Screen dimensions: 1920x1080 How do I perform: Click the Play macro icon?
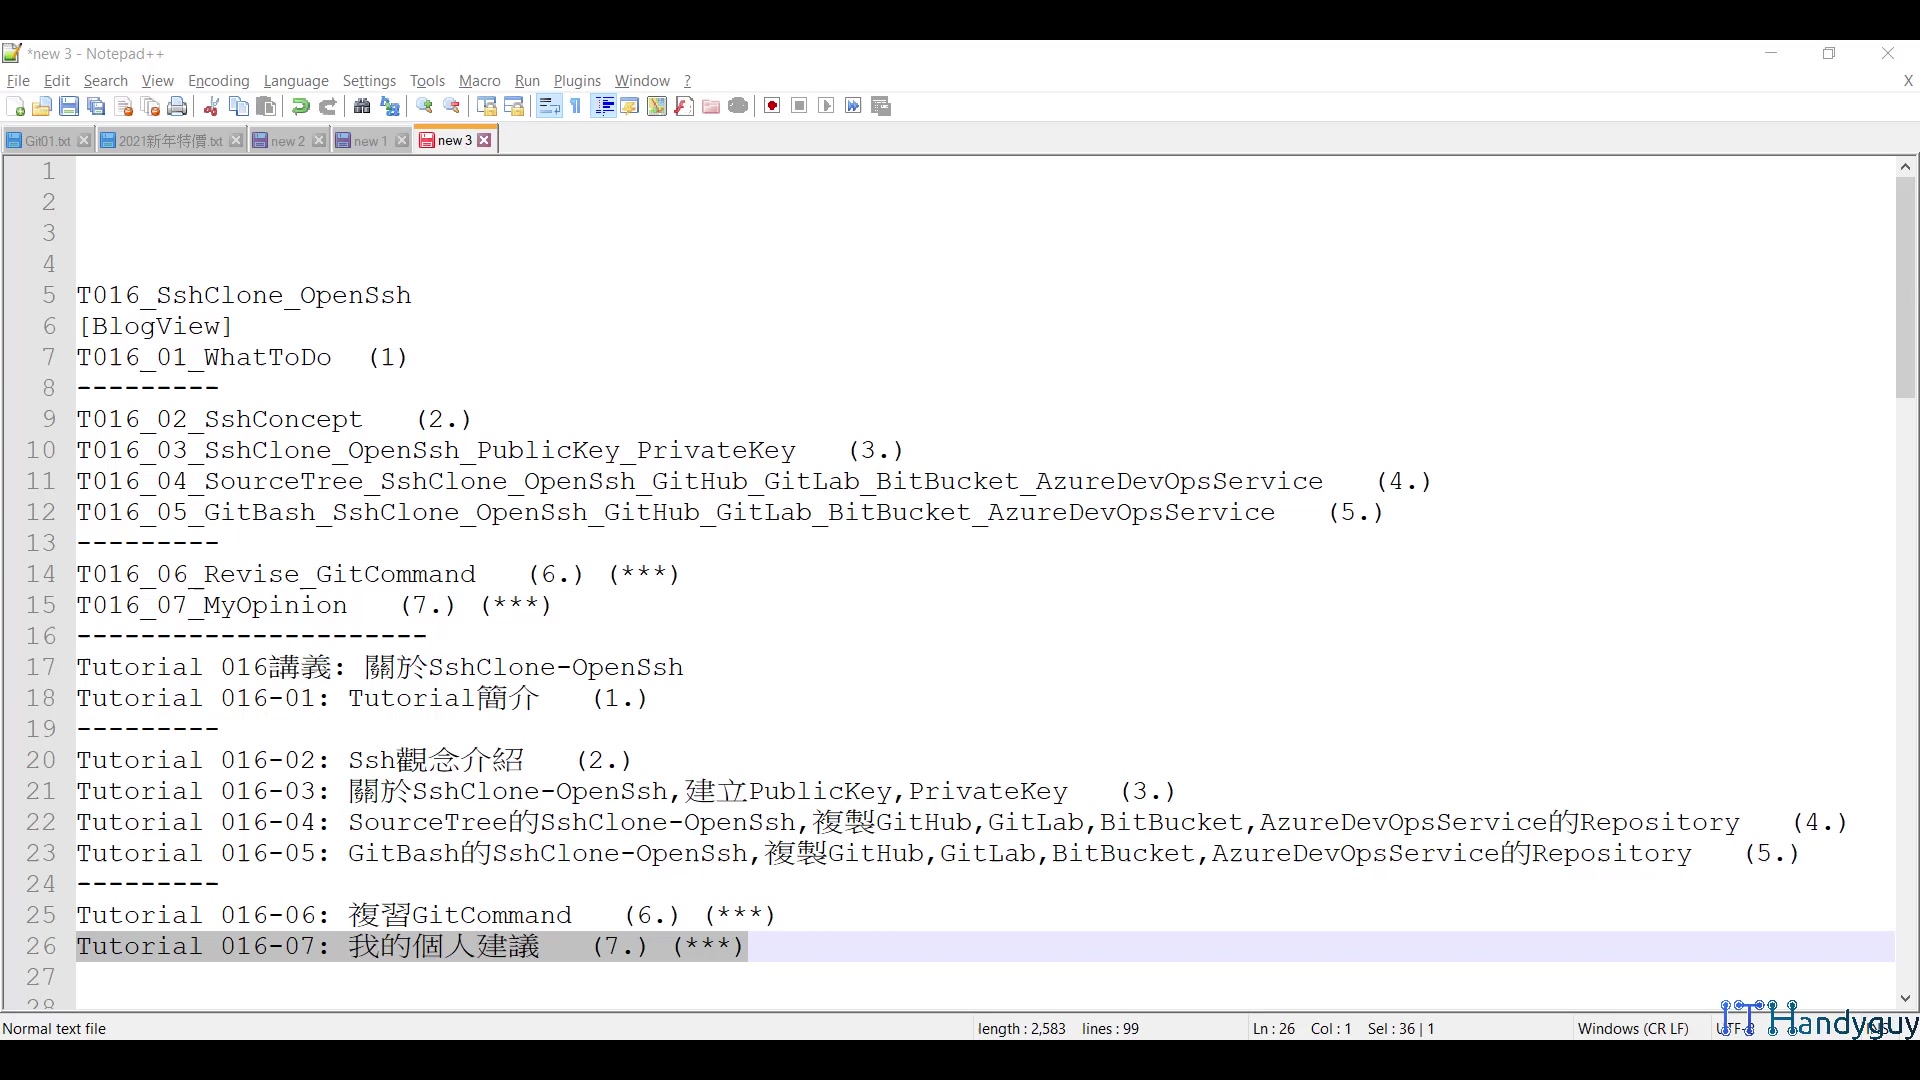coord(826,106)
